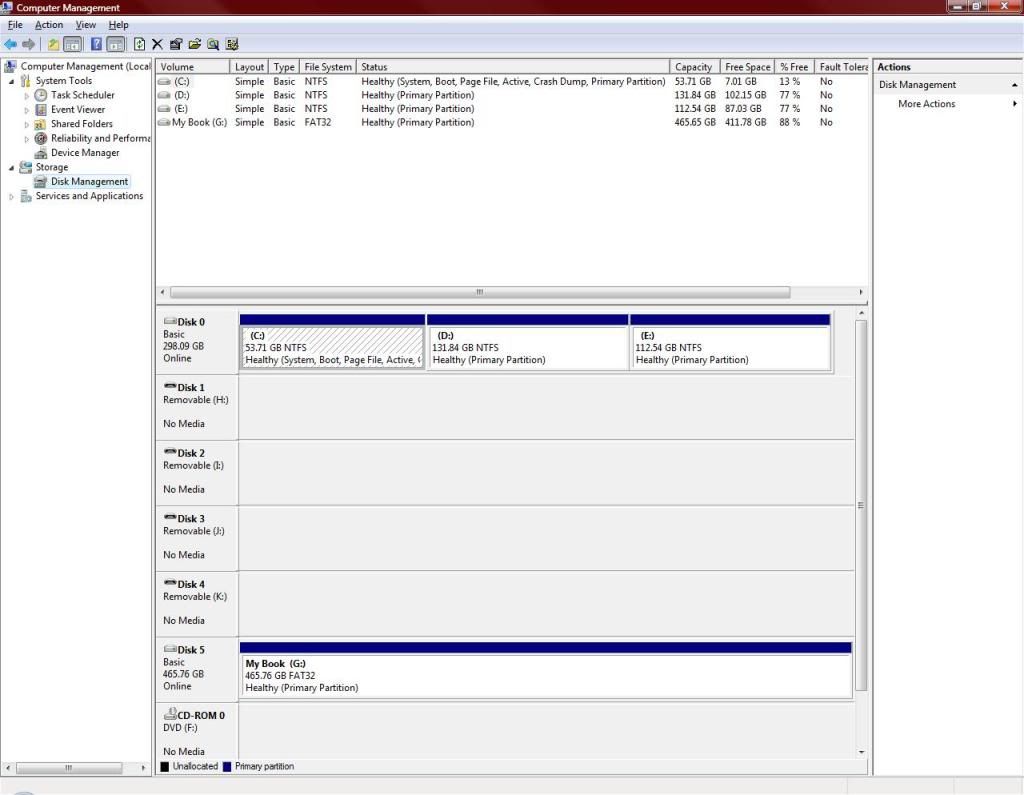
Task: Click the magnifier Find toolbar icon
Action: coord(213,44)
